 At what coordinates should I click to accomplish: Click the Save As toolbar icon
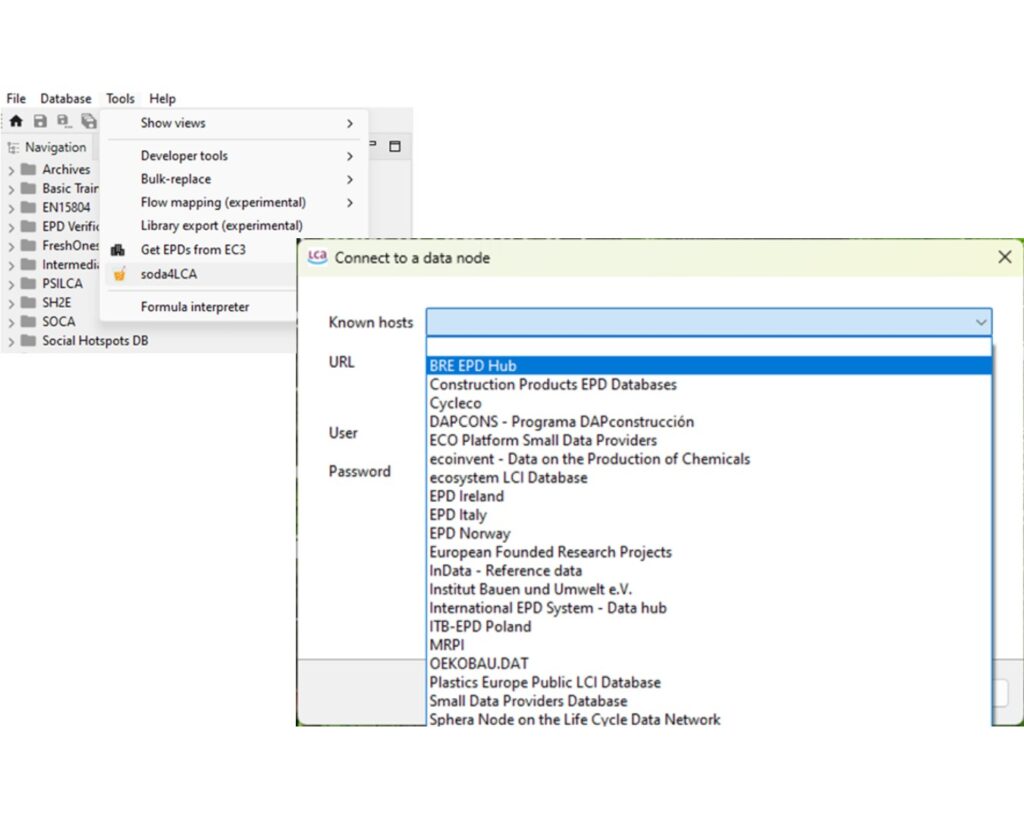pos(64,121)
